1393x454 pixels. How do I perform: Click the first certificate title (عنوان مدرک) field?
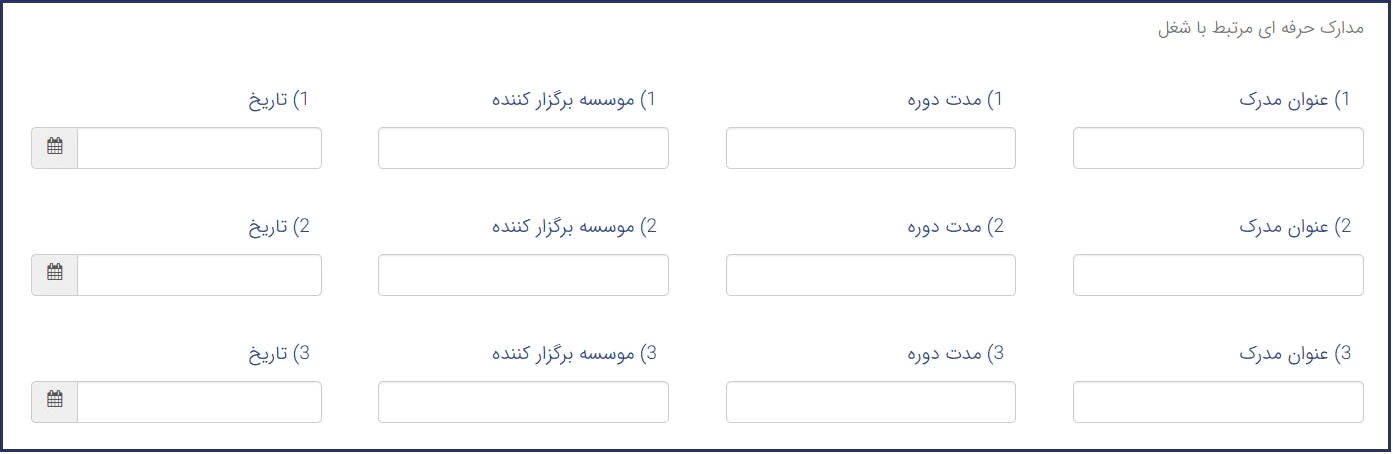(x=1217, y=148)
